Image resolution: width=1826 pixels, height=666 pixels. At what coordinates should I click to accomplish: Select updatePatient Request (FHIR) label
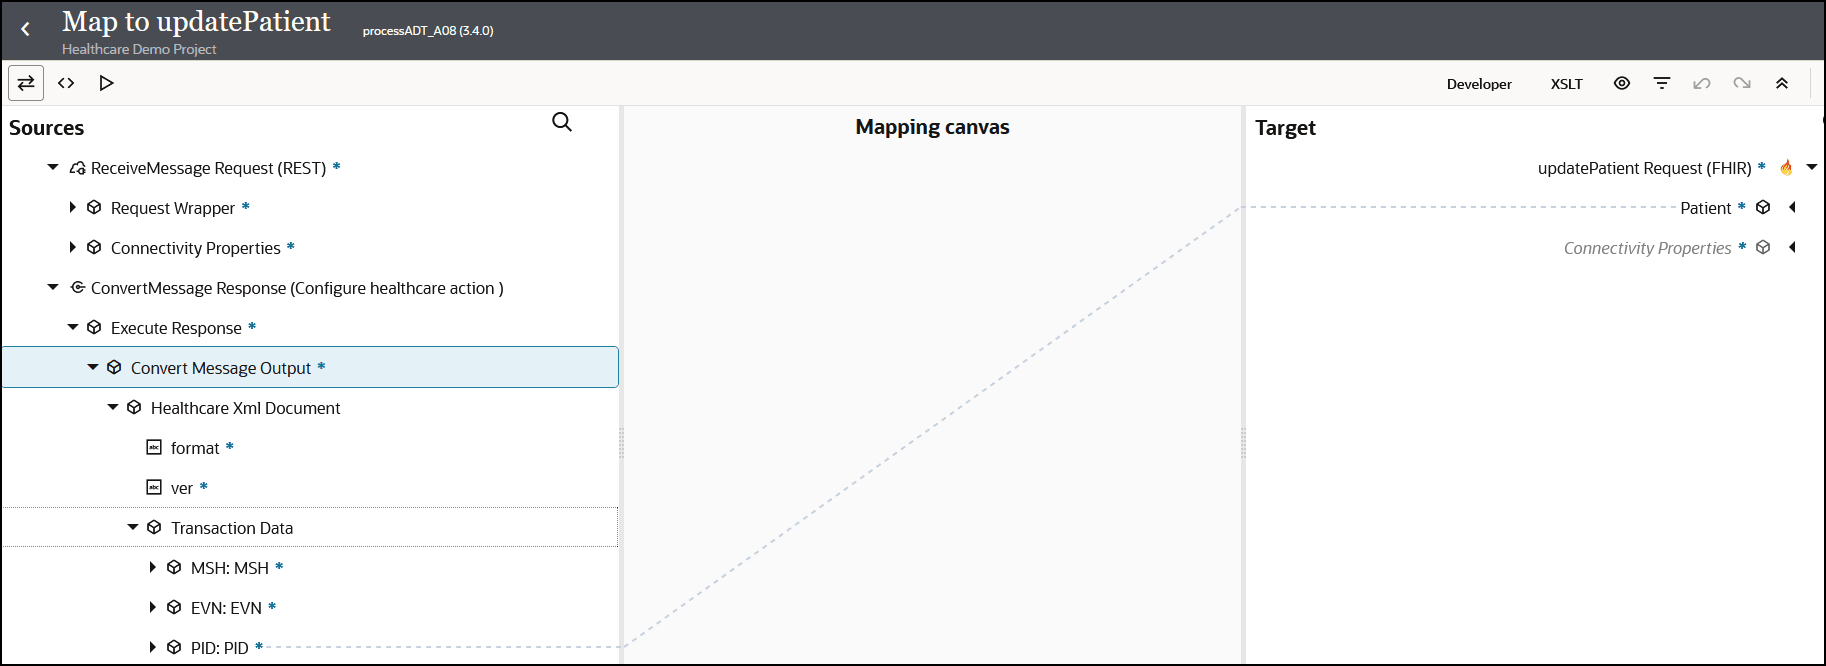(x=1644, y=168)
